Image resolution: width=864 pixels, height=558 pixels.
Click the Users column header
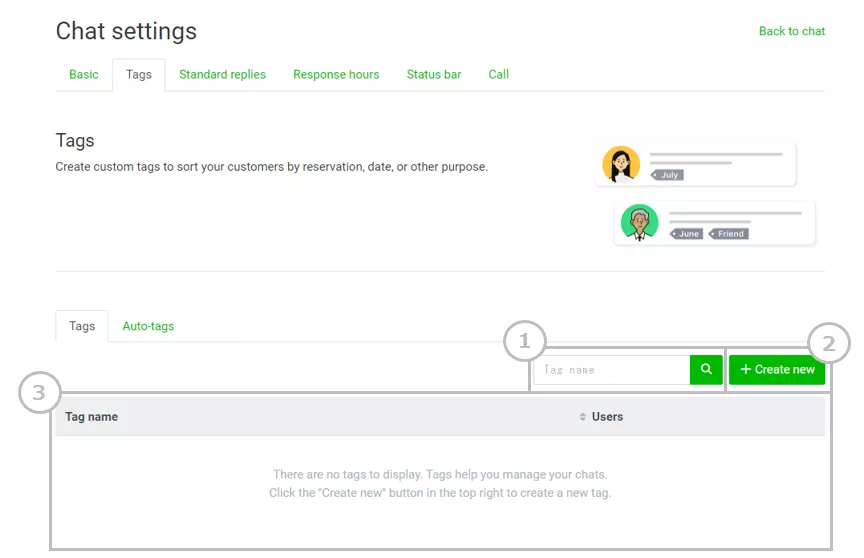point(607,417)
